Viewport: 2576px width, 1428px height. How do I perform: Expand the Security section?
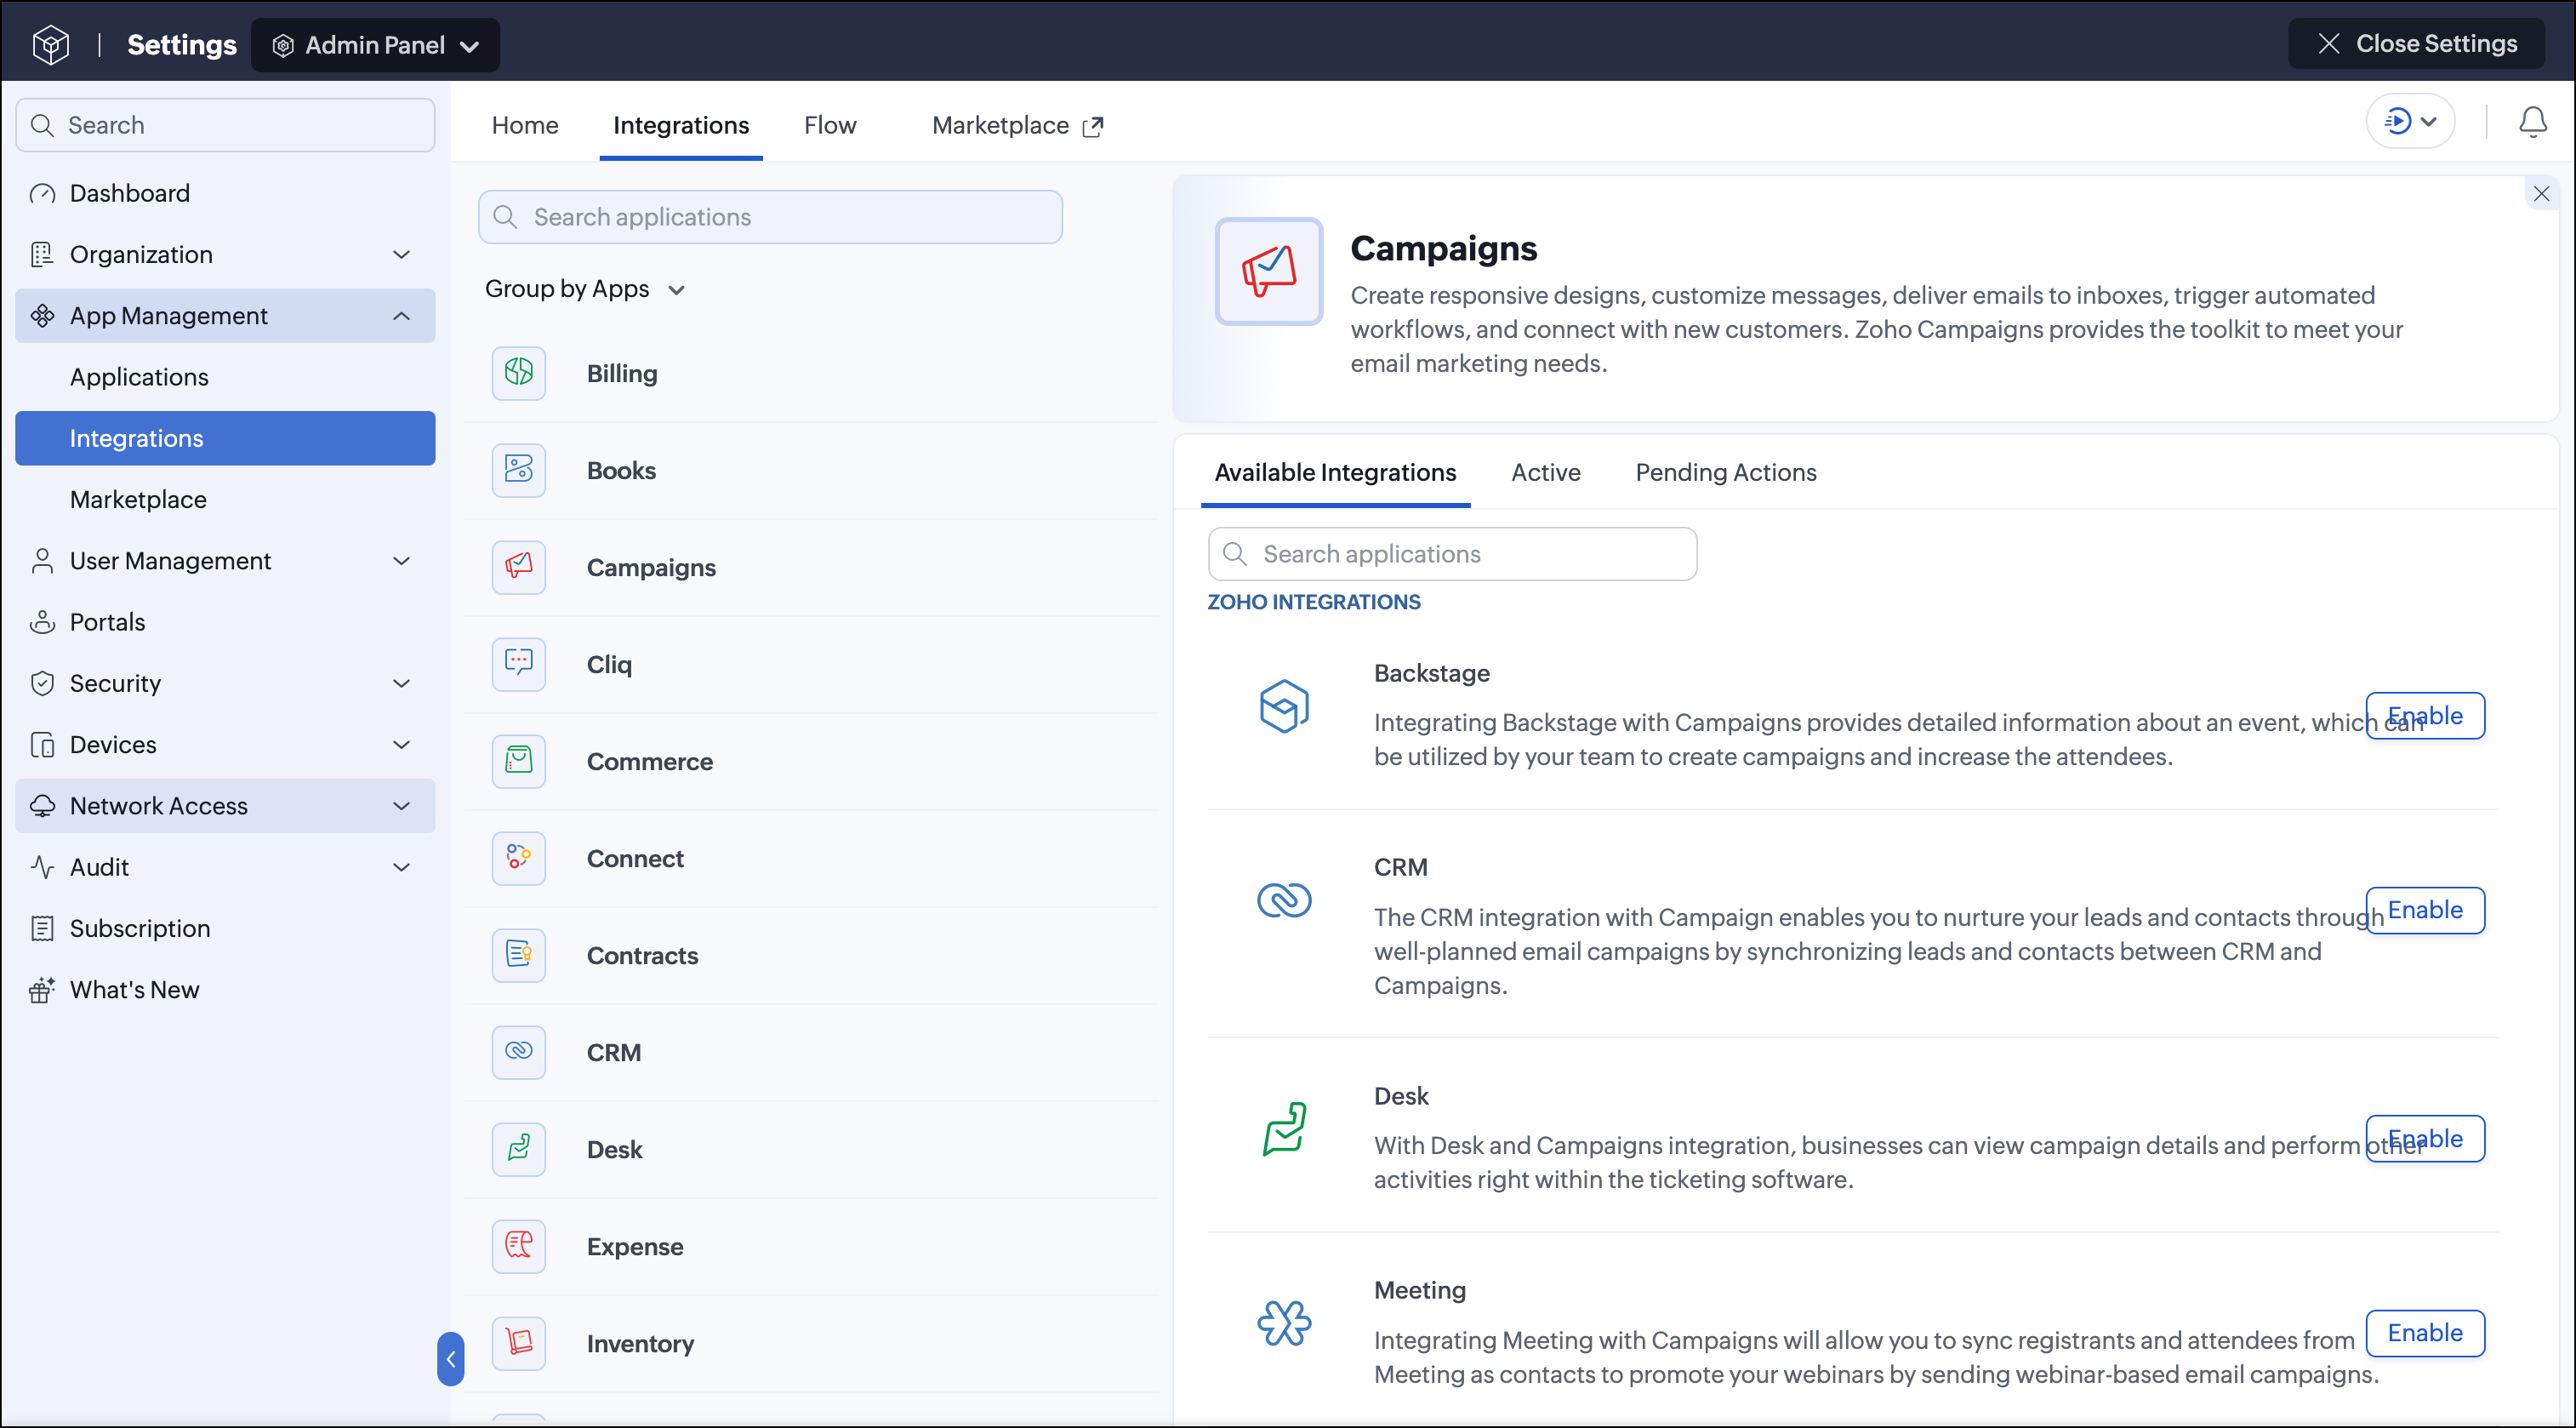[x=401, y=683]
